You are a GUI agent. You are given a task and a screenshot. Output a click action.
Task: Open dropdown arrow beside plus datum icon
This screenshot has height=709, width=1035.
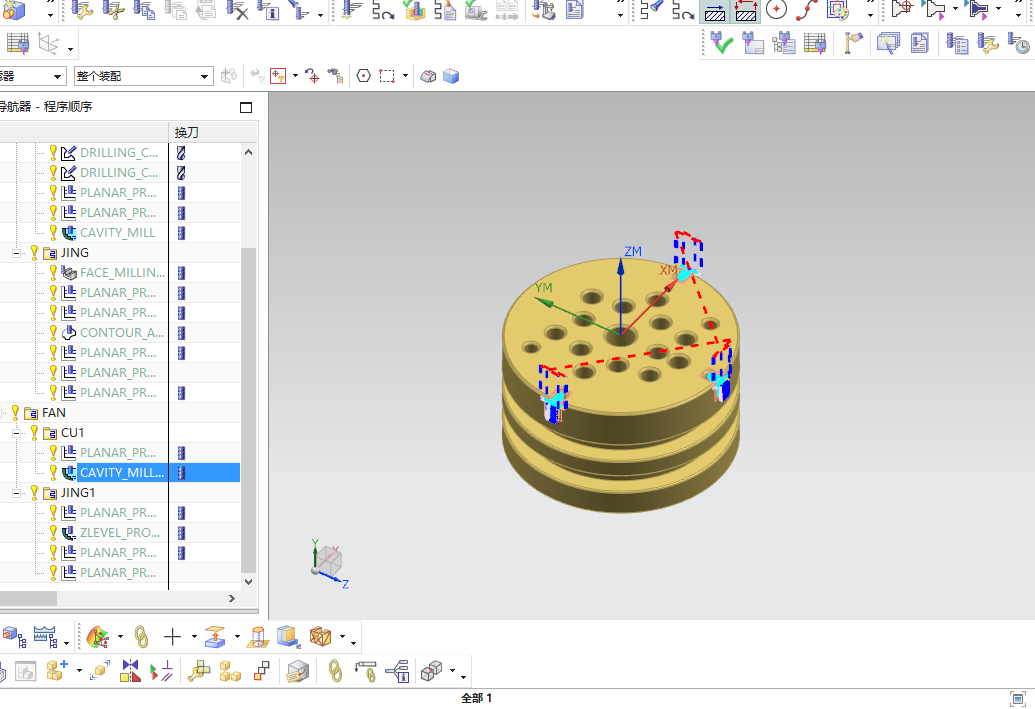[194, 637]
